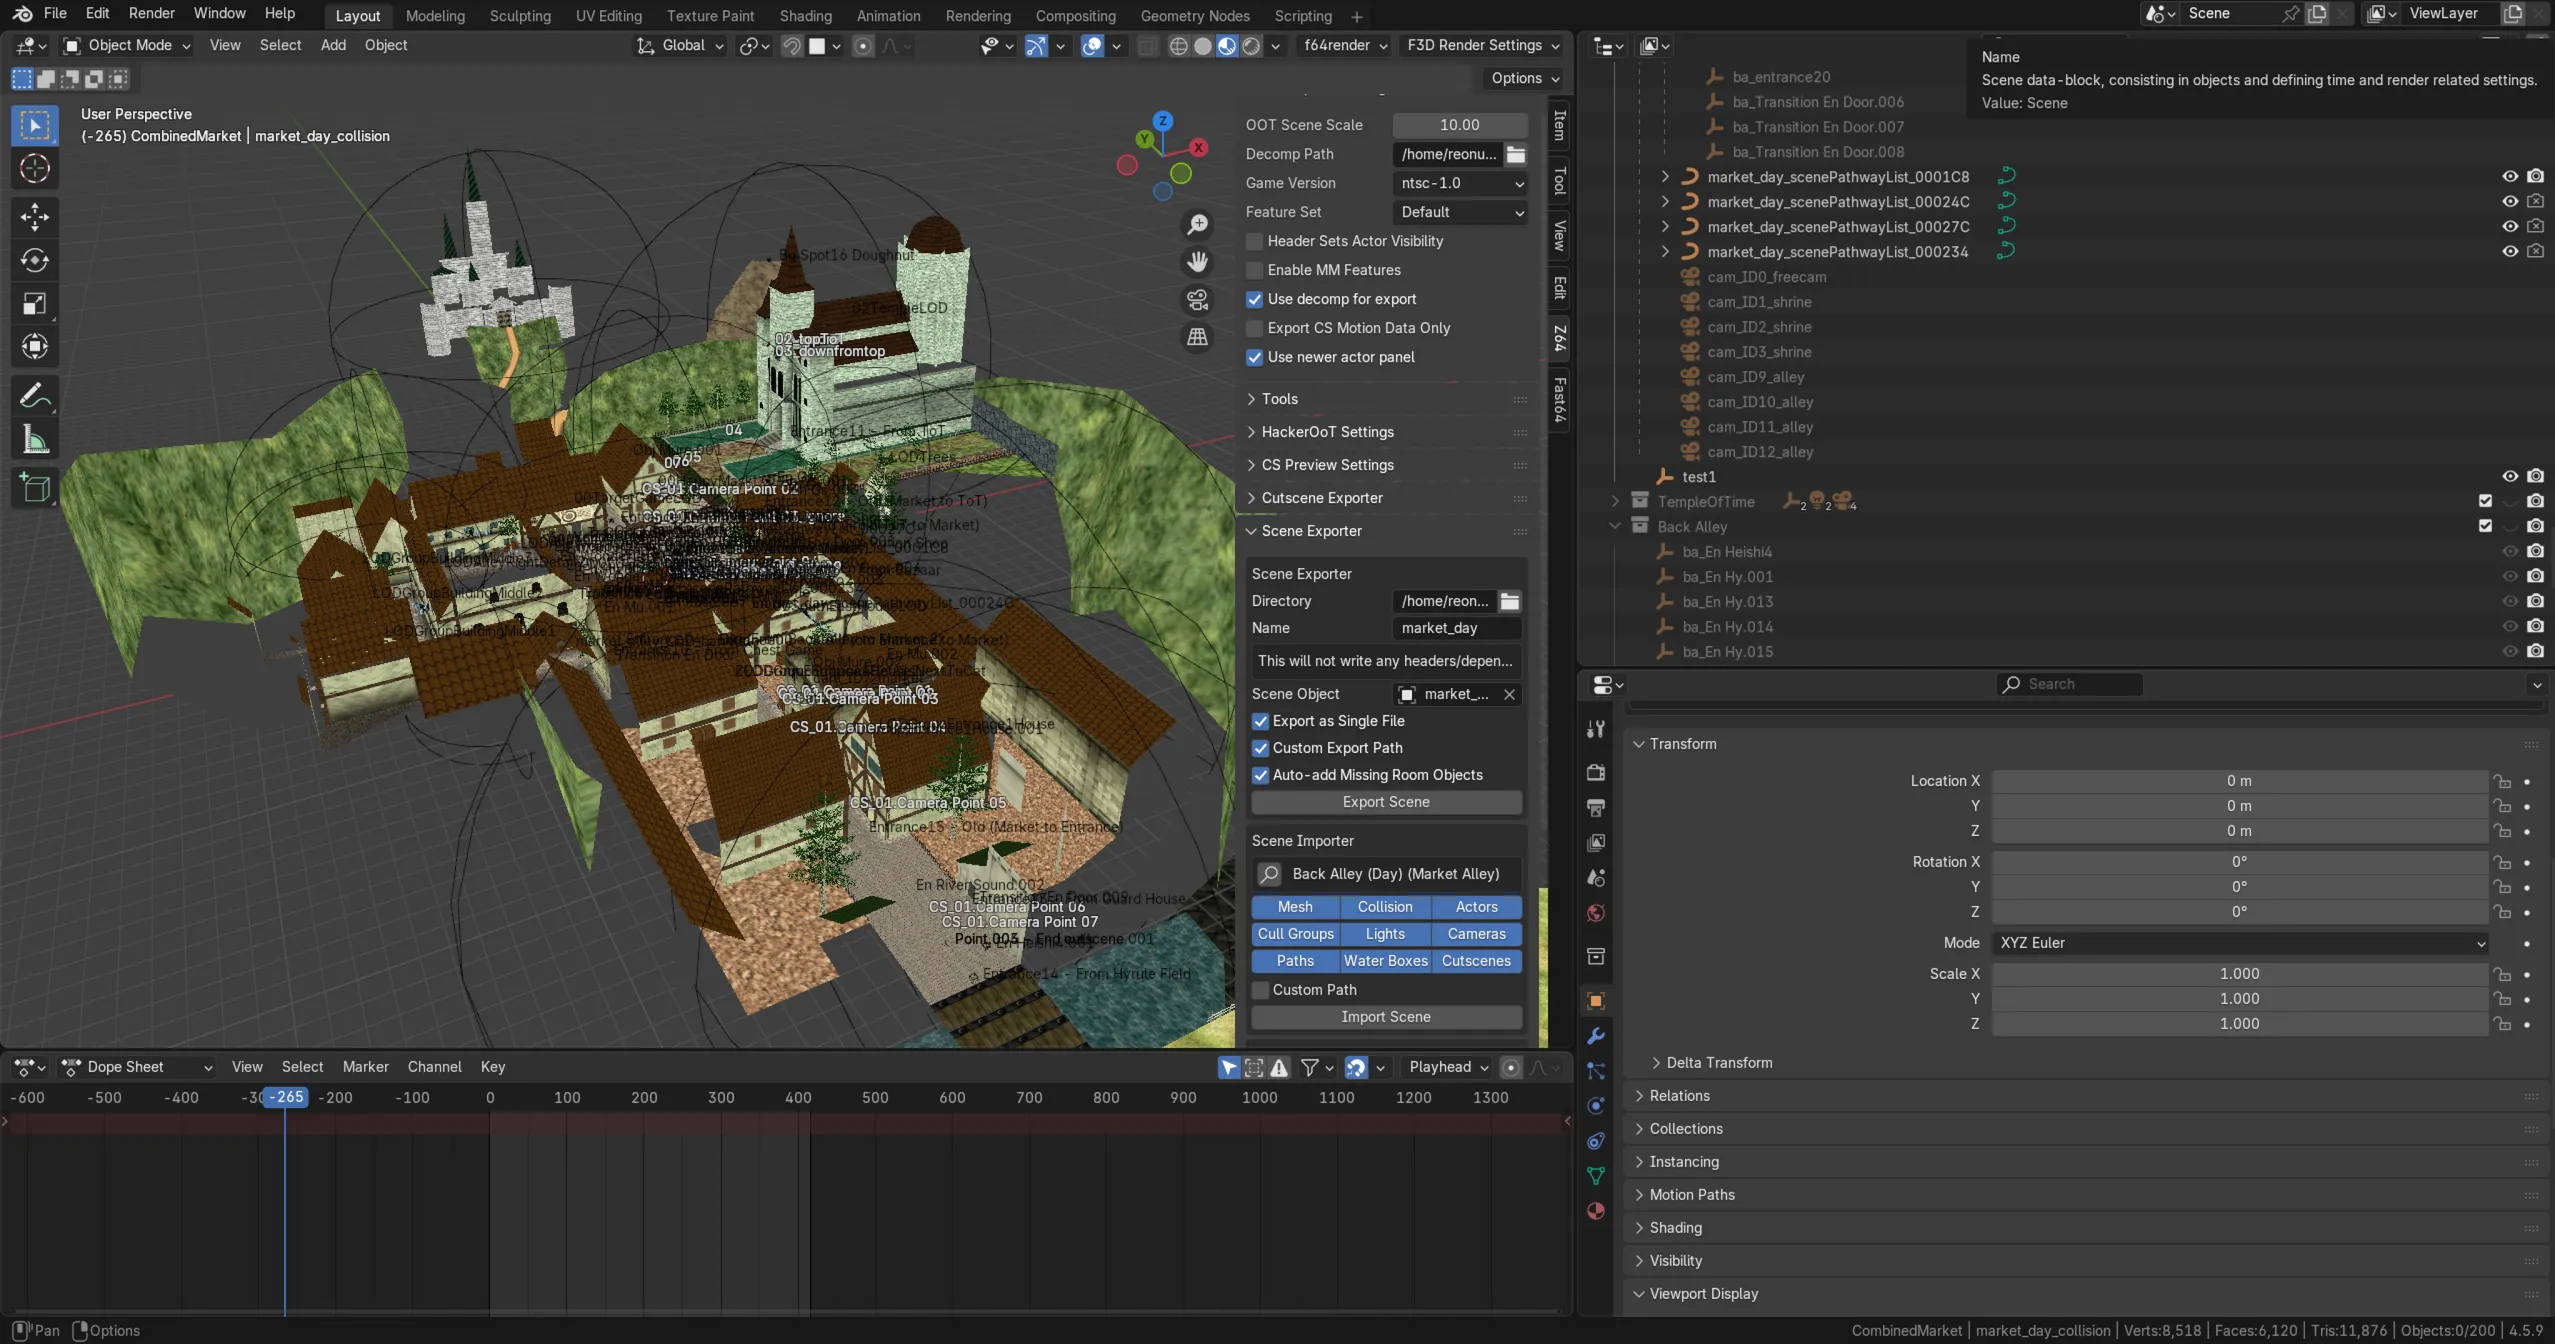Open the Modifiers wrench properties tab

click(x=1596, y=1036)
